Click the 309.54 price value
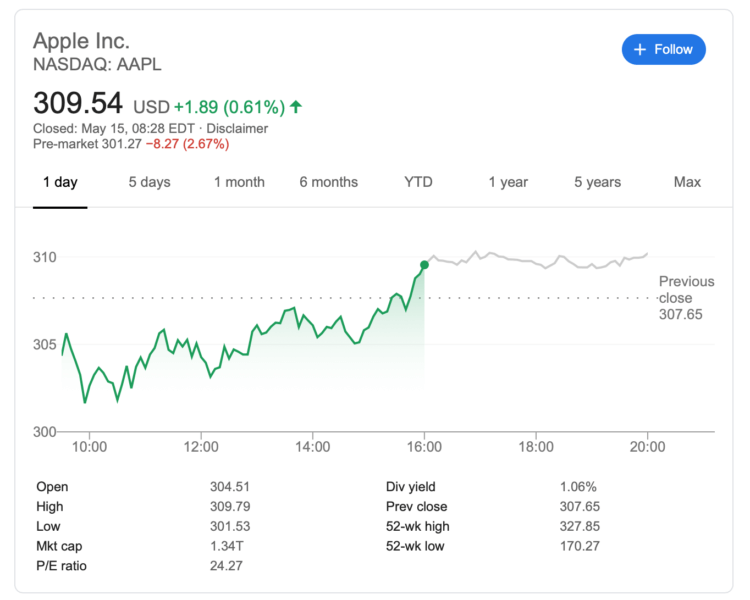This screenshot has height=600, width=750. (x=77, y=103)
